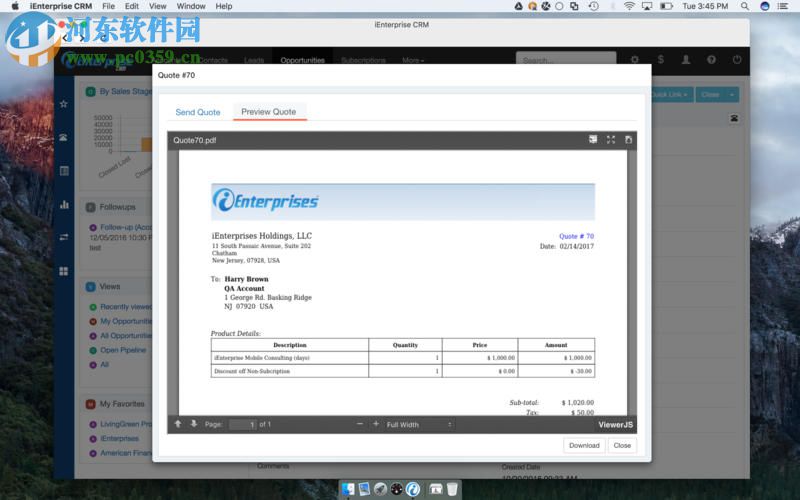Click the power logout icon
800x500 pixels.
click(x=737, y=60)
